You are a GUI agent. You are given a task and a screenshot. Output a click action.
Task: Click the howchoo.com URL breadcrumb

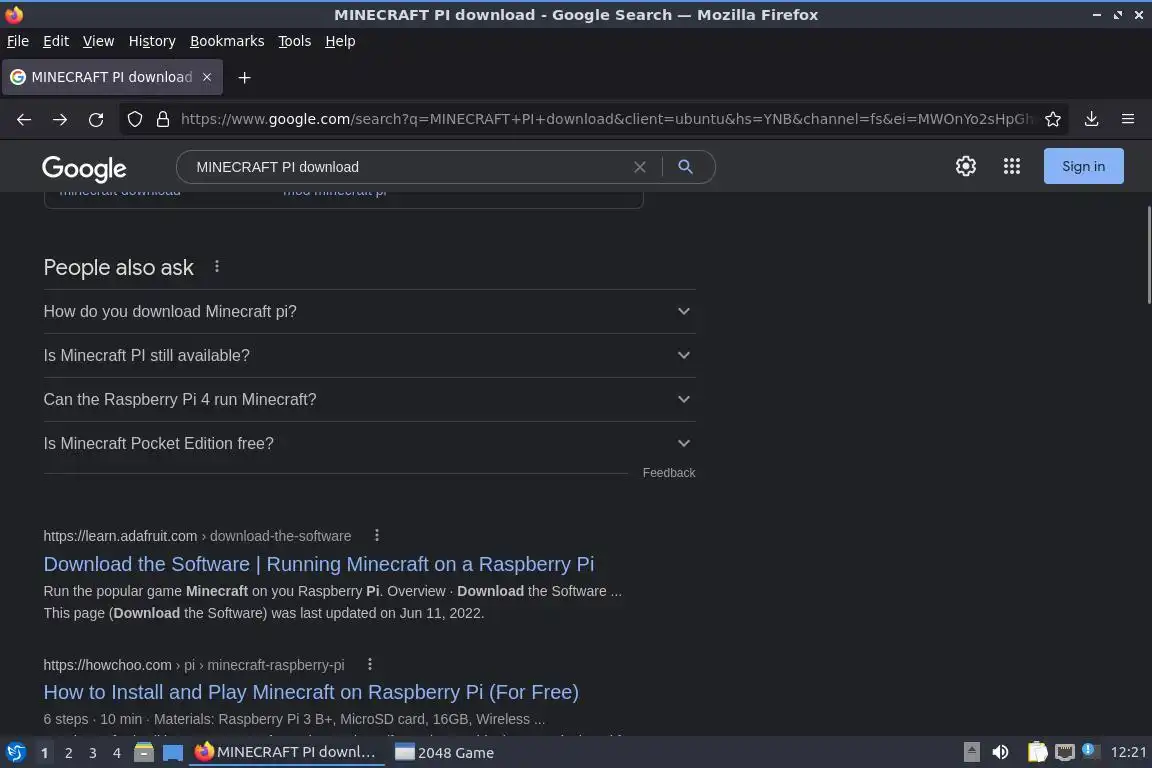coord(194,665)
